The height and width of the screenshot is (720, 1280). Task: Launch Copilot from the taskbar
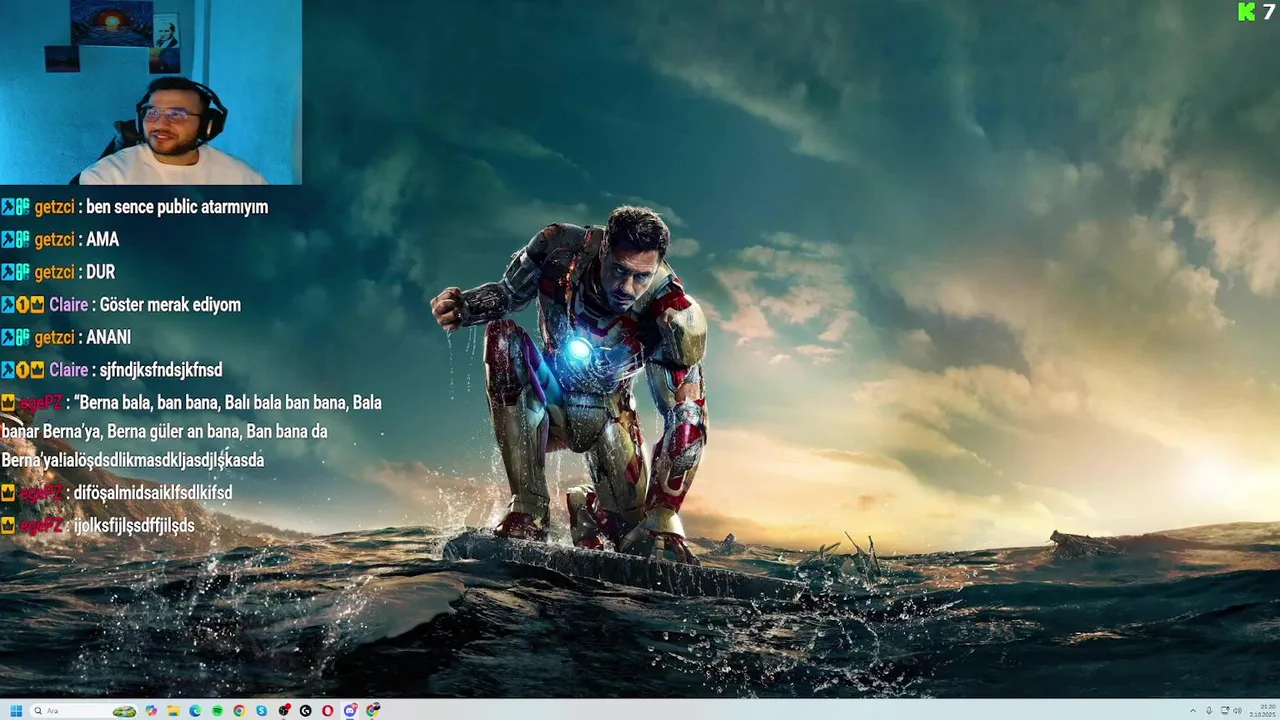[x=151, y=711]
